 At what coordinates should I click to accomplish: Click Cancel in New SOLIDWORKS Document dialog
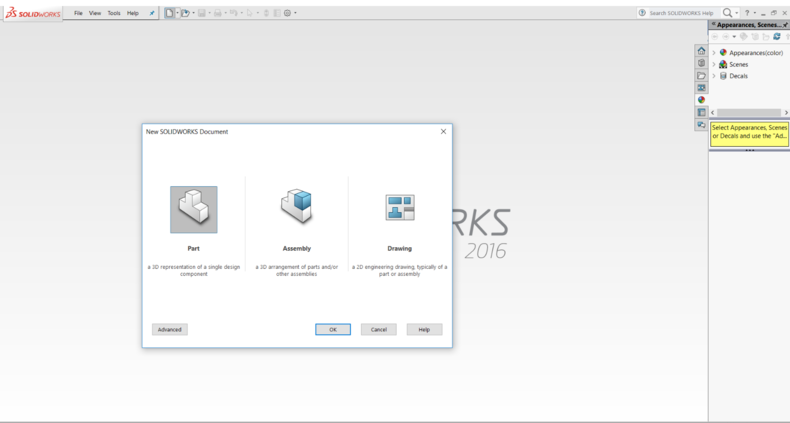pos(378,329)
